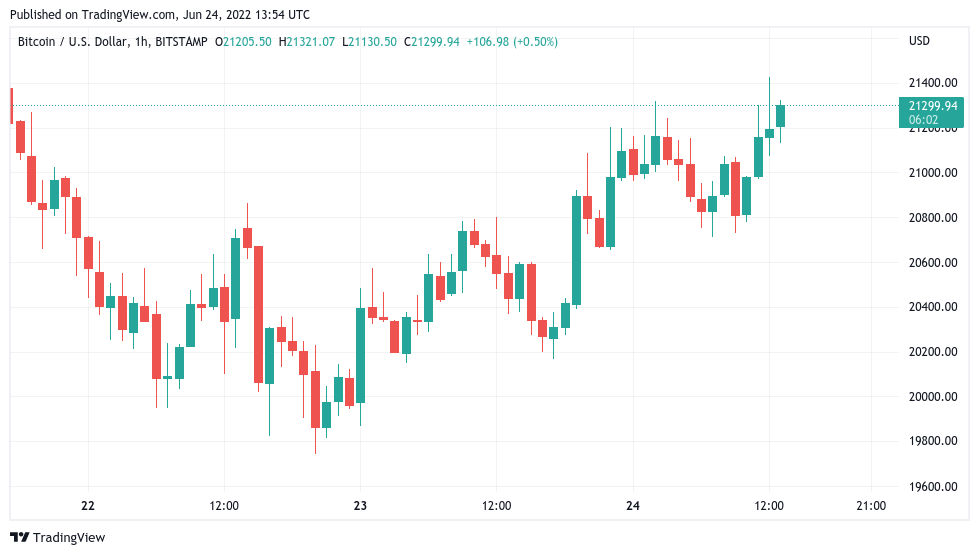This screenshot has height=555, width=979.
Task: Click the open value O21205.50
Action: (243, 42)
